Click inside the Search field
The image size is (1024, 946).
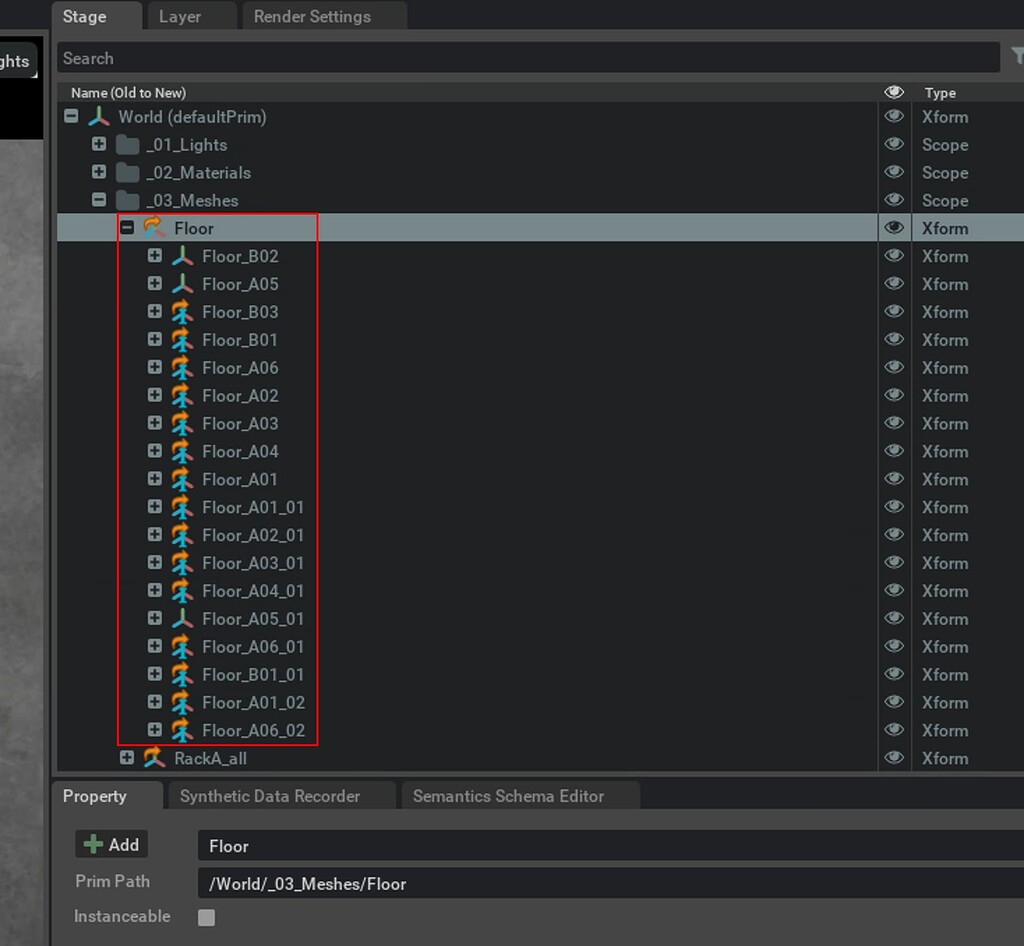coord(400,58)
